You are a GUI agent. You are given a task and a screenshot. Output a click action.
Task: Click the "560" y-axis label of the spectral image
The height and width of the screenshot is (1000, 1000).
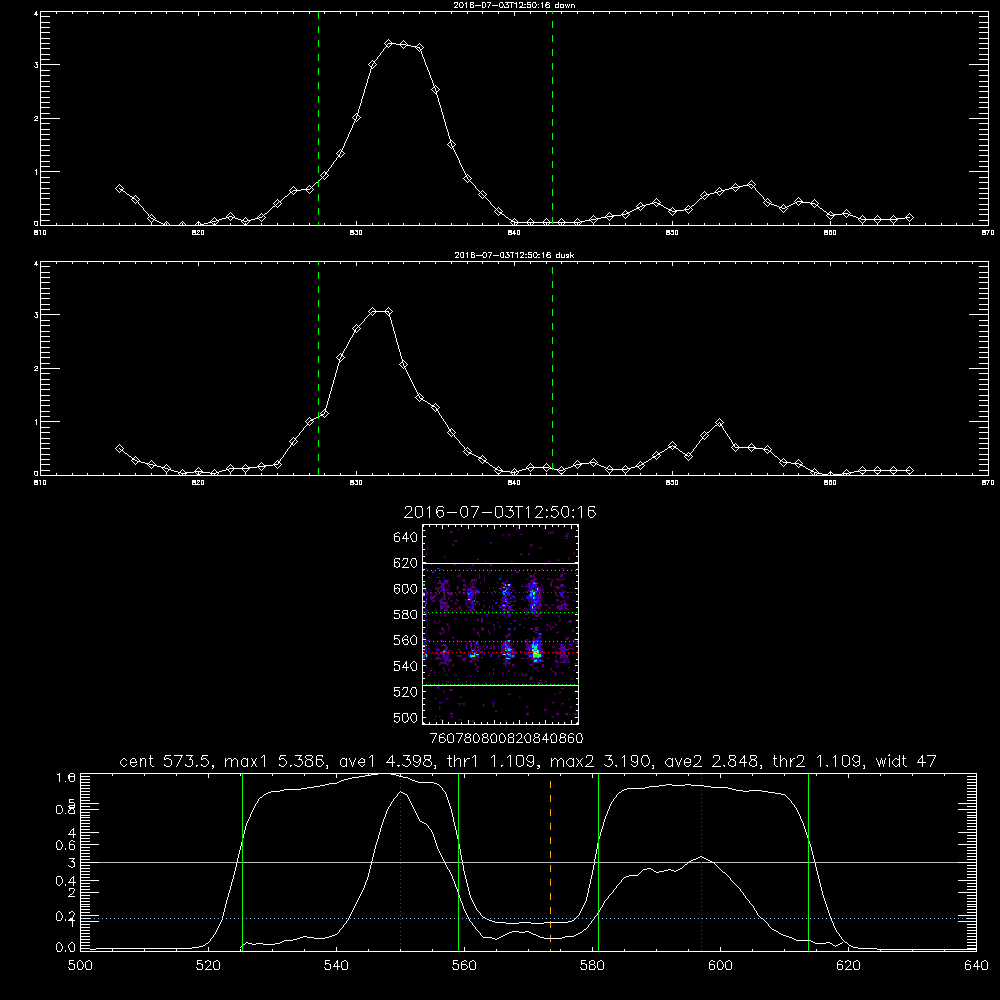[406, 640]
